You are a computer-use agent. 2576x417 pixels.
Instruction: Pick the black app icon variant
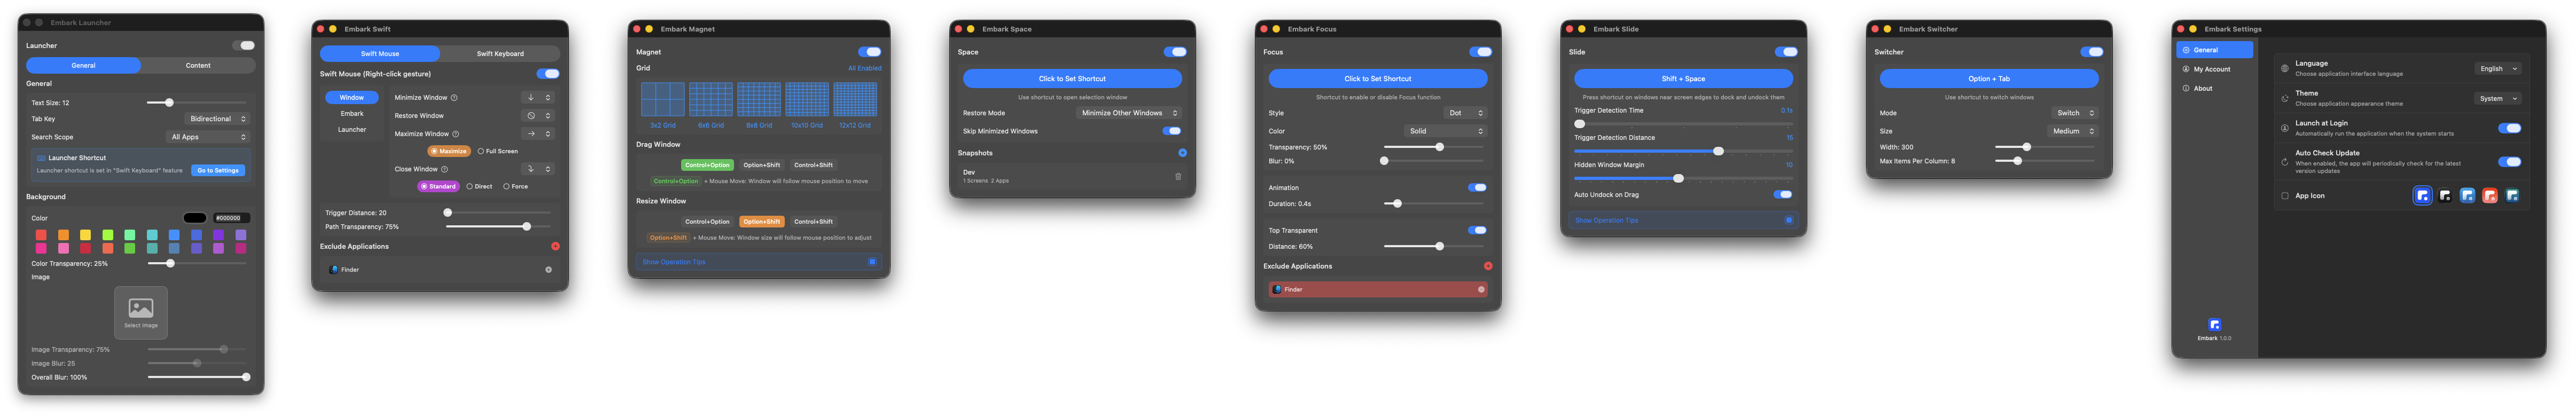[x=2445, y=196]
